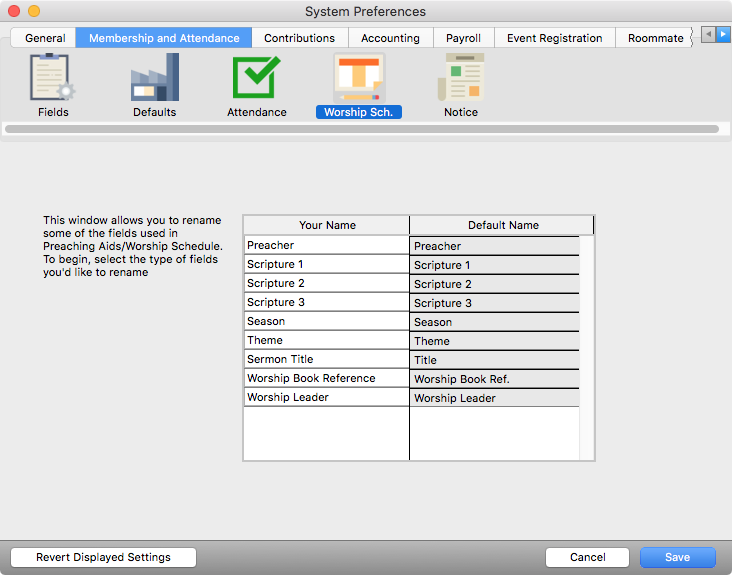Image resolution: width=732 pixels, height=575 pixels.
Task: Open the Fields preferences icon
Action: click(x=53, y=78)
